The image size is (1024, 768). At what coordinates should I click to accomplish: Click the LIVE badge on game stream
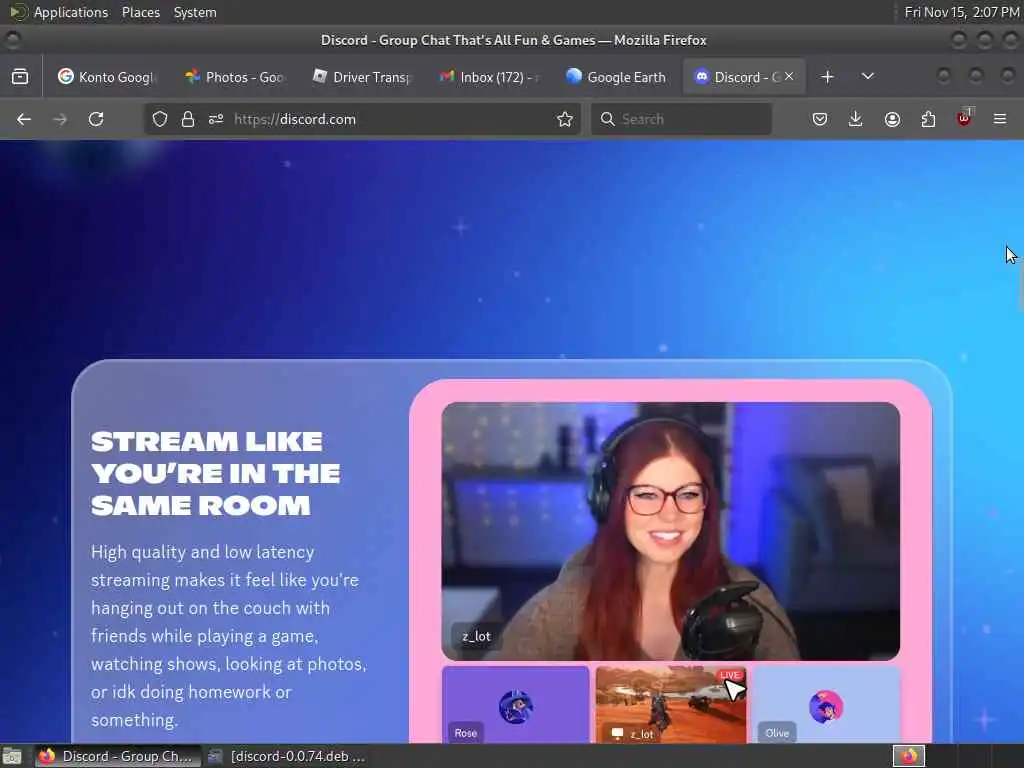(x=729, y=675)
